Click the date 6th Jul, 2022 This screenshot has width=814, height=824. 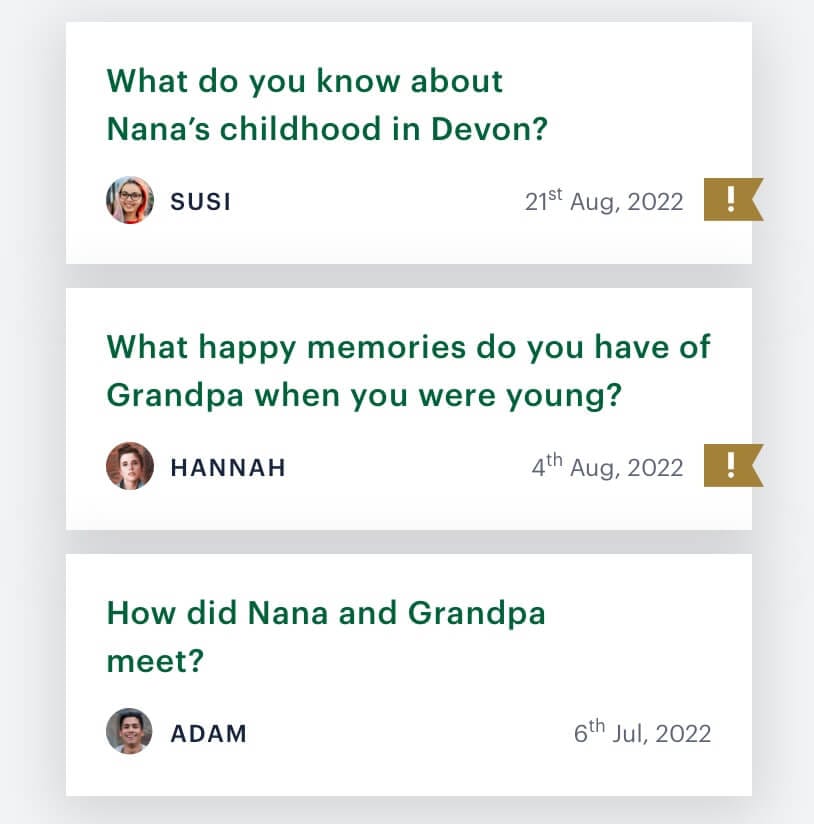tap(642, 733)
